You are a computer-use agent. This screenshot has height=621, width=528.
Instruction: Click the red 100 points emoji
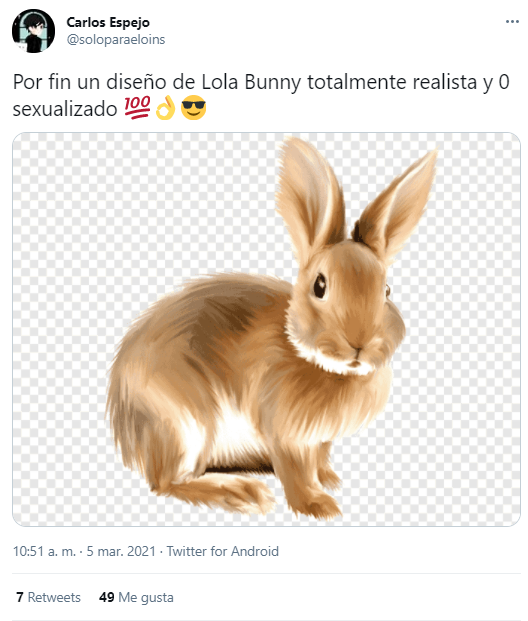[x=137, y=108]
